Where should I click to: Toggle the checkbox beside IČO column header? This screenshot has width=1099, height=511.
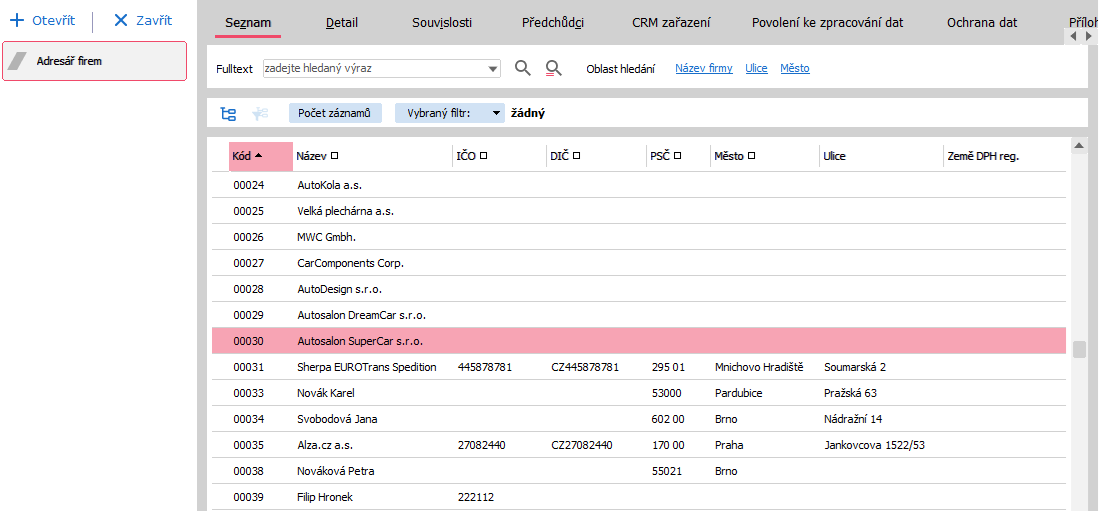(x=483, y=156)
